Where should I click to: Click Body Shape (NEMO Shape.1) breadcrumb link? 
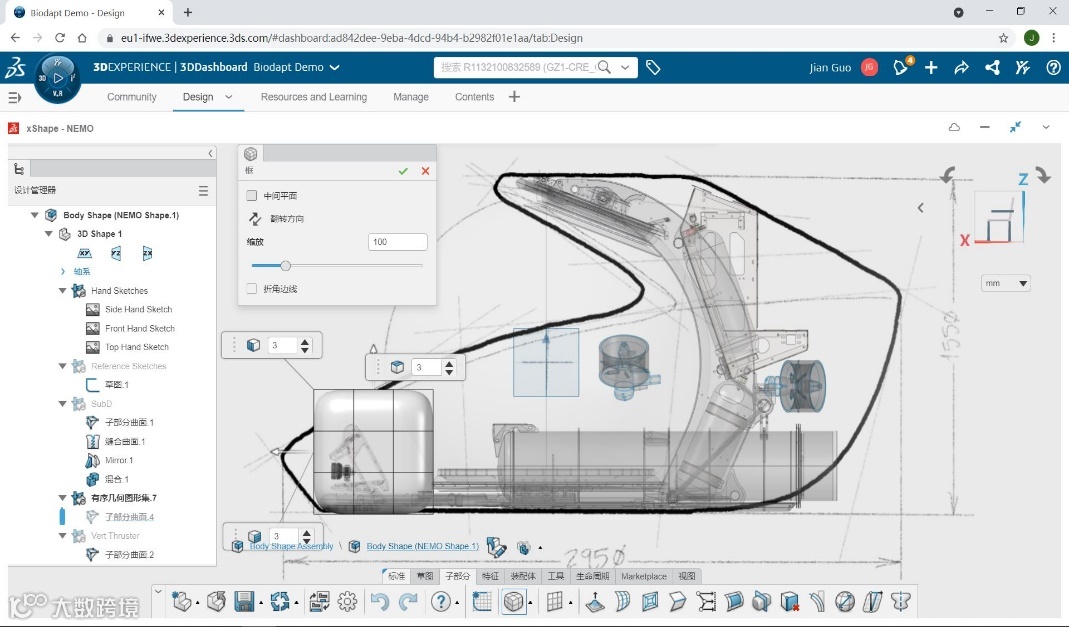coord(423,546)
